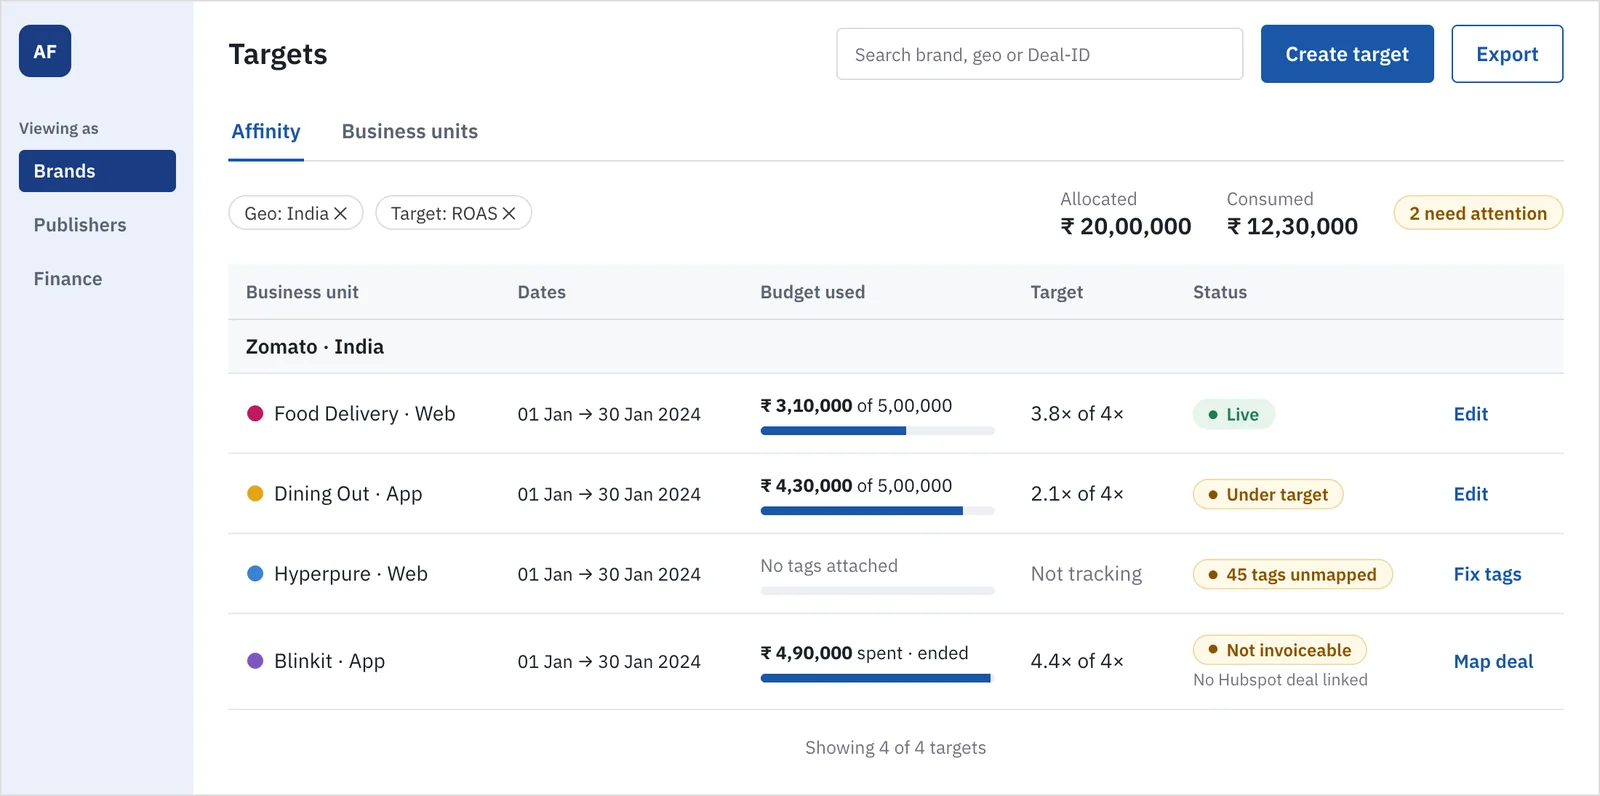The height and width of the screenshot is (796, 1600).
Task: Click Showing 4 of 4 targets text
Action: click(895, 748)
